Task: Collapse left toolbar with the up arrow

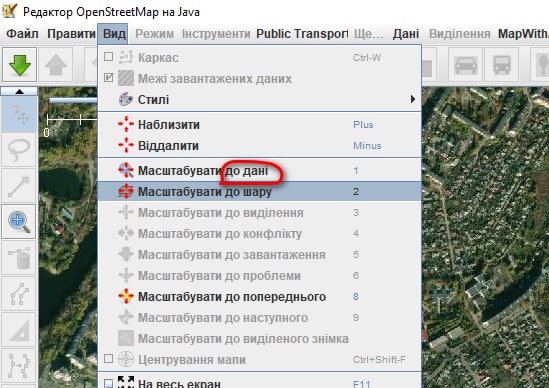Action: point(19,91)
